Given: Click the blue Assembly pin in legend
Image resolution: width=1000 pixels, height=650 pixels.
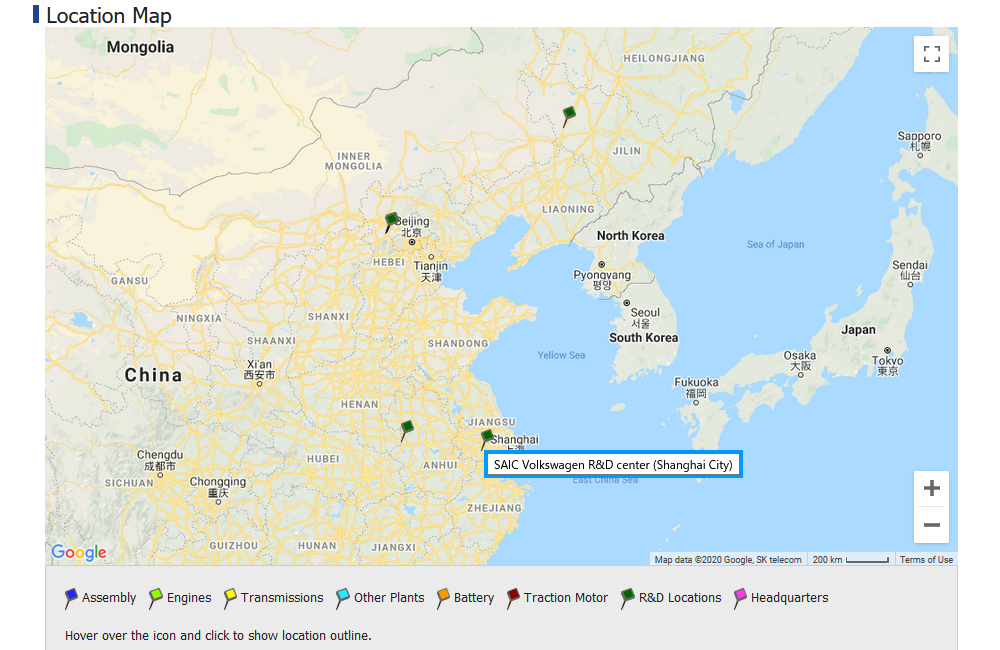Looking at the screenshot, I should (71, 598).
